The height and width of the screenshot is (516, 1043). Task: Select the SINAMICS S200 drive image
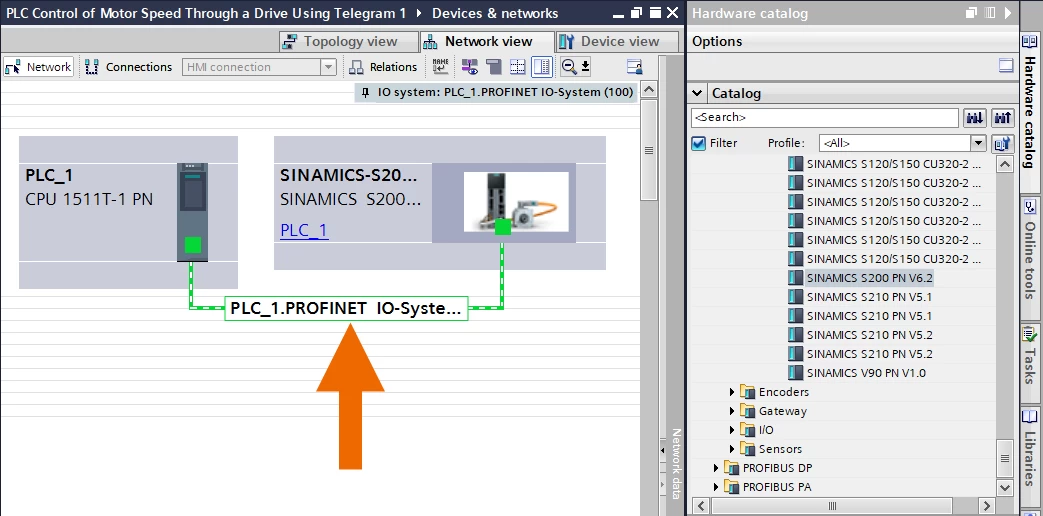click(516, 202)
